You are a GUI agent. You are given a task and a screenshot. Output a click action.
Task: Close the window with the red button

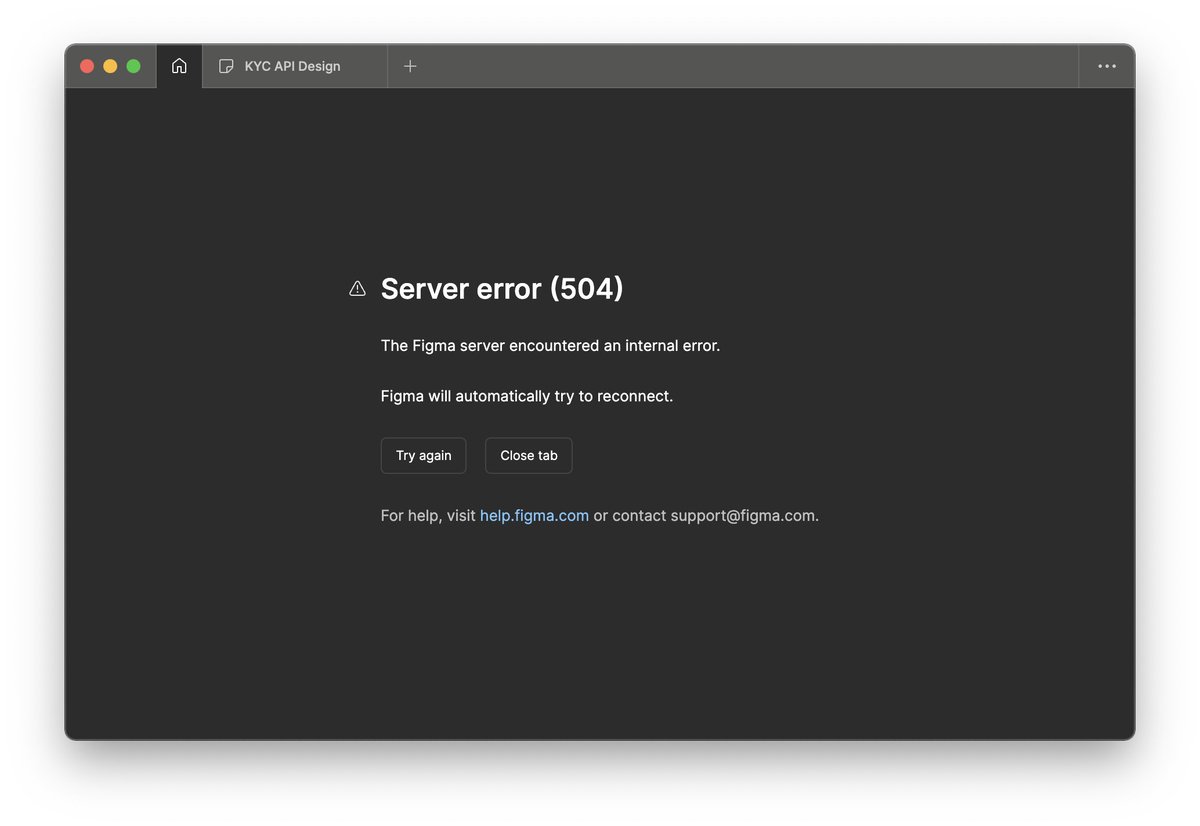(x=87, y=66)
